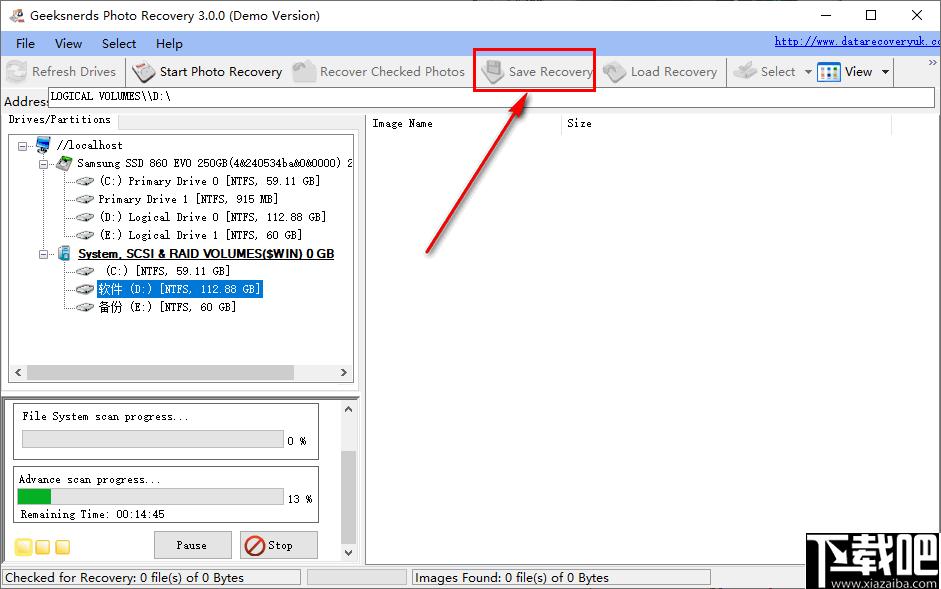Collapse System, SCSI & RAID VOLUMES node

(x=43, y=254)
